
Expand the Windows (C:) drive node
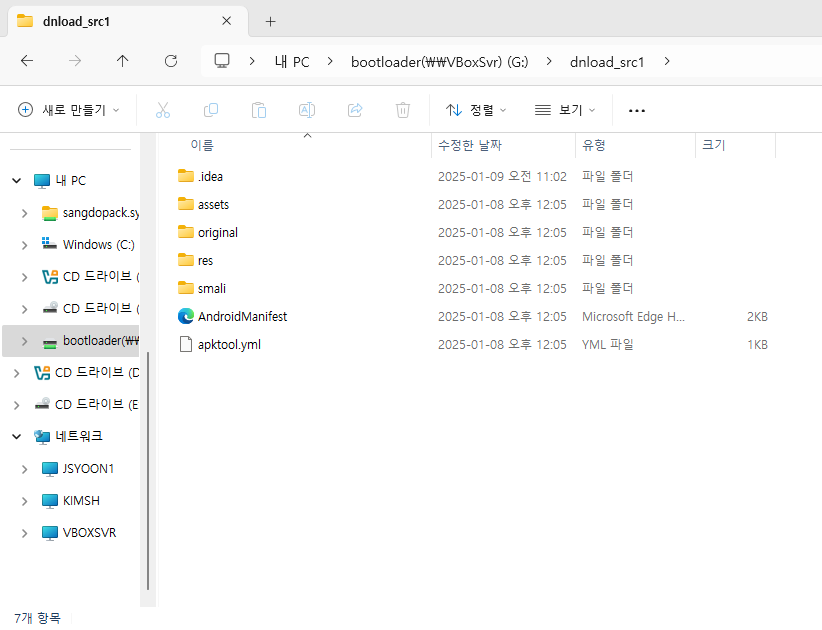[25, 245]
